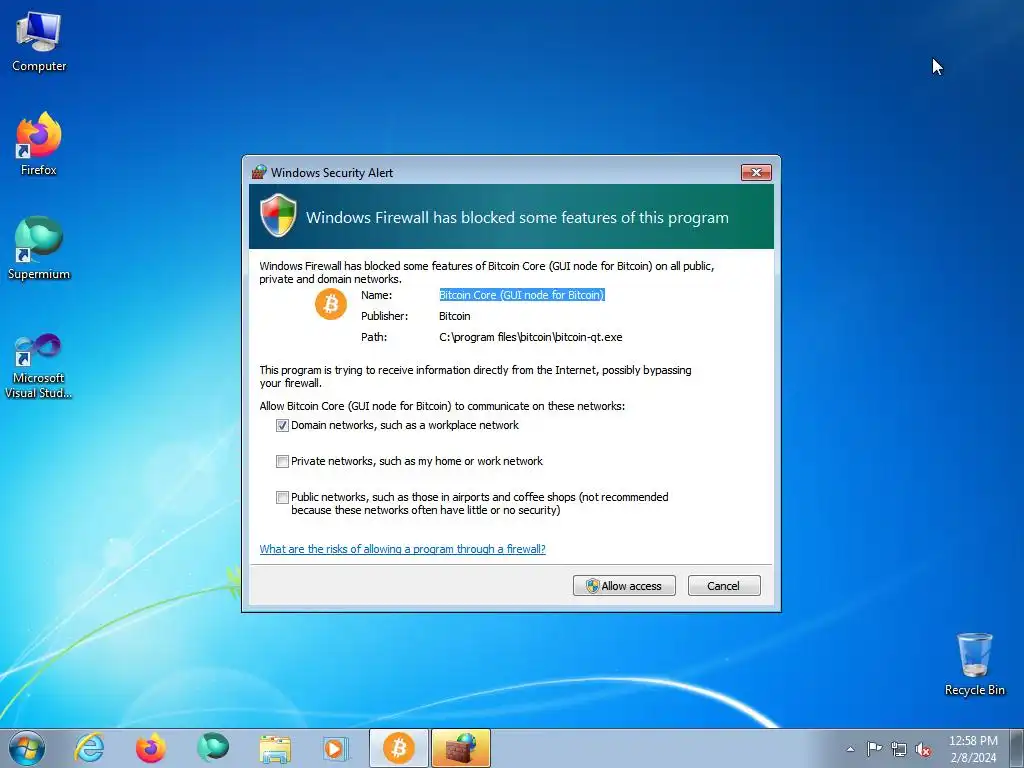Open the muted volume tray icon
Image resolution: width=1024 pixels, height=768 pixels.
[x=923, y=749]
